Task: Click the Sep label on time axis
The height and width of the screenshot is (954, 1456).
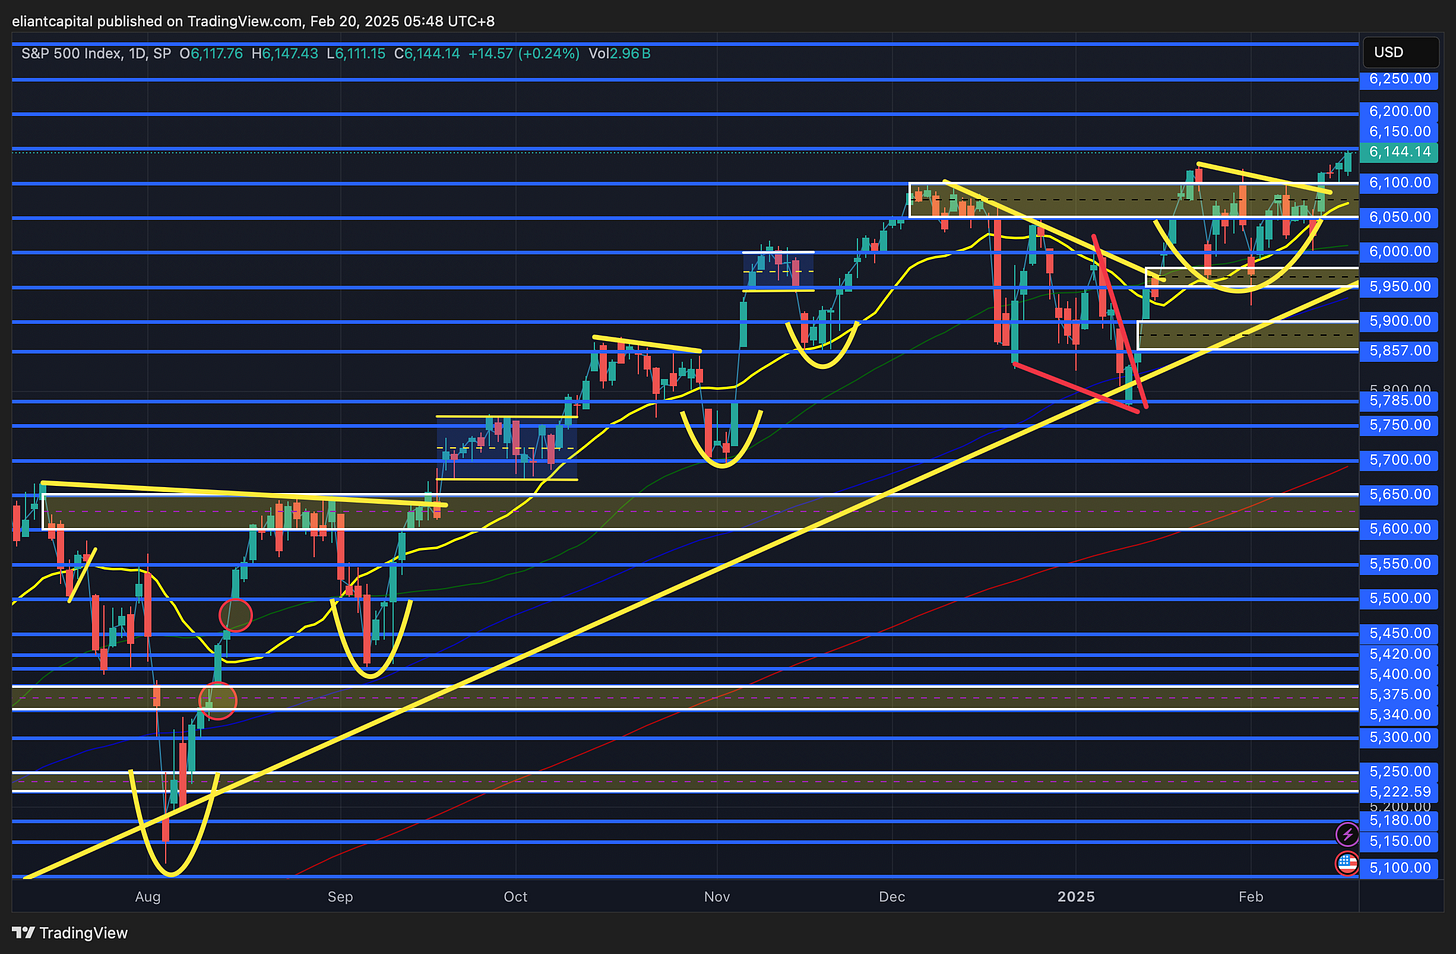Action: pos(340,896)
